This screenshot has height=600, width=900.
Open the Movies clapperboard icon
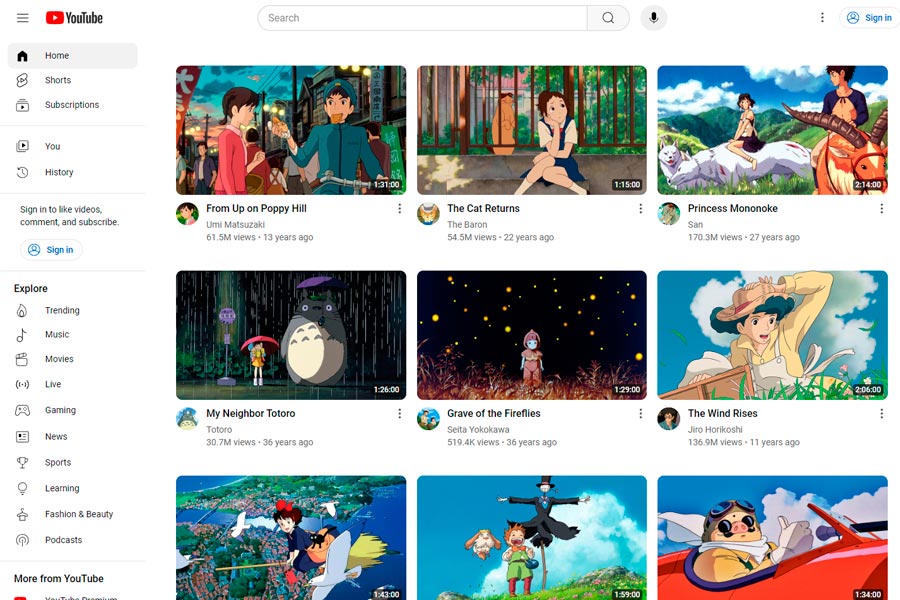[22, 359]
